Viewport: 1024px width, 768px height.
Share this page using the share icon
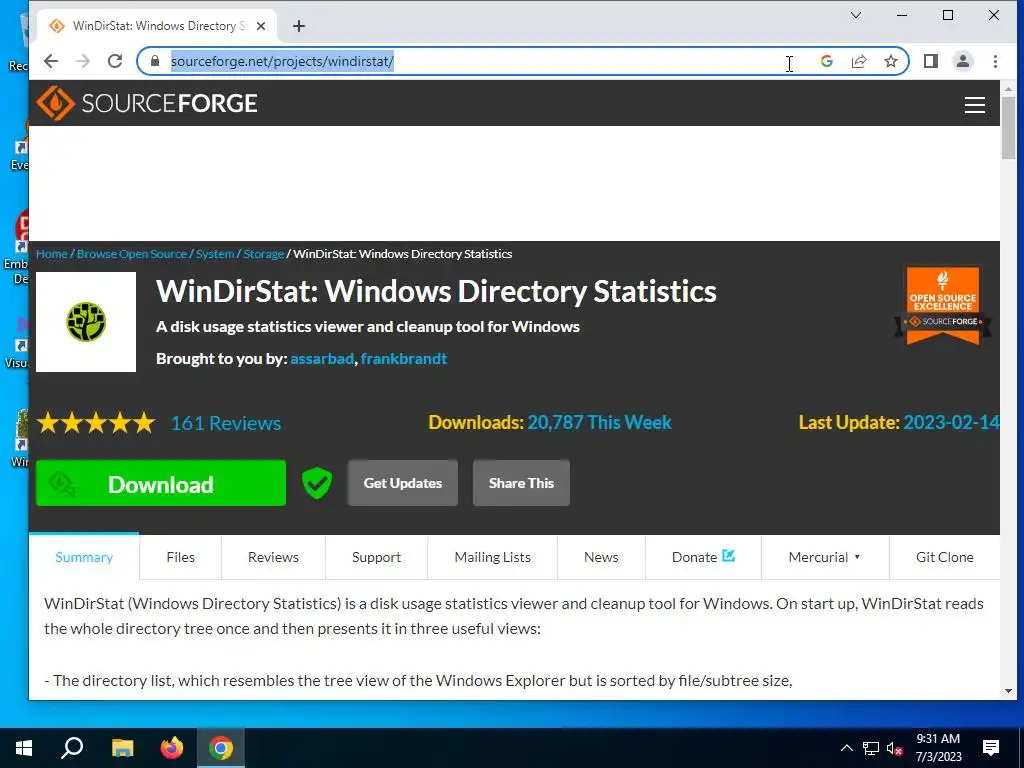(859, 61)
